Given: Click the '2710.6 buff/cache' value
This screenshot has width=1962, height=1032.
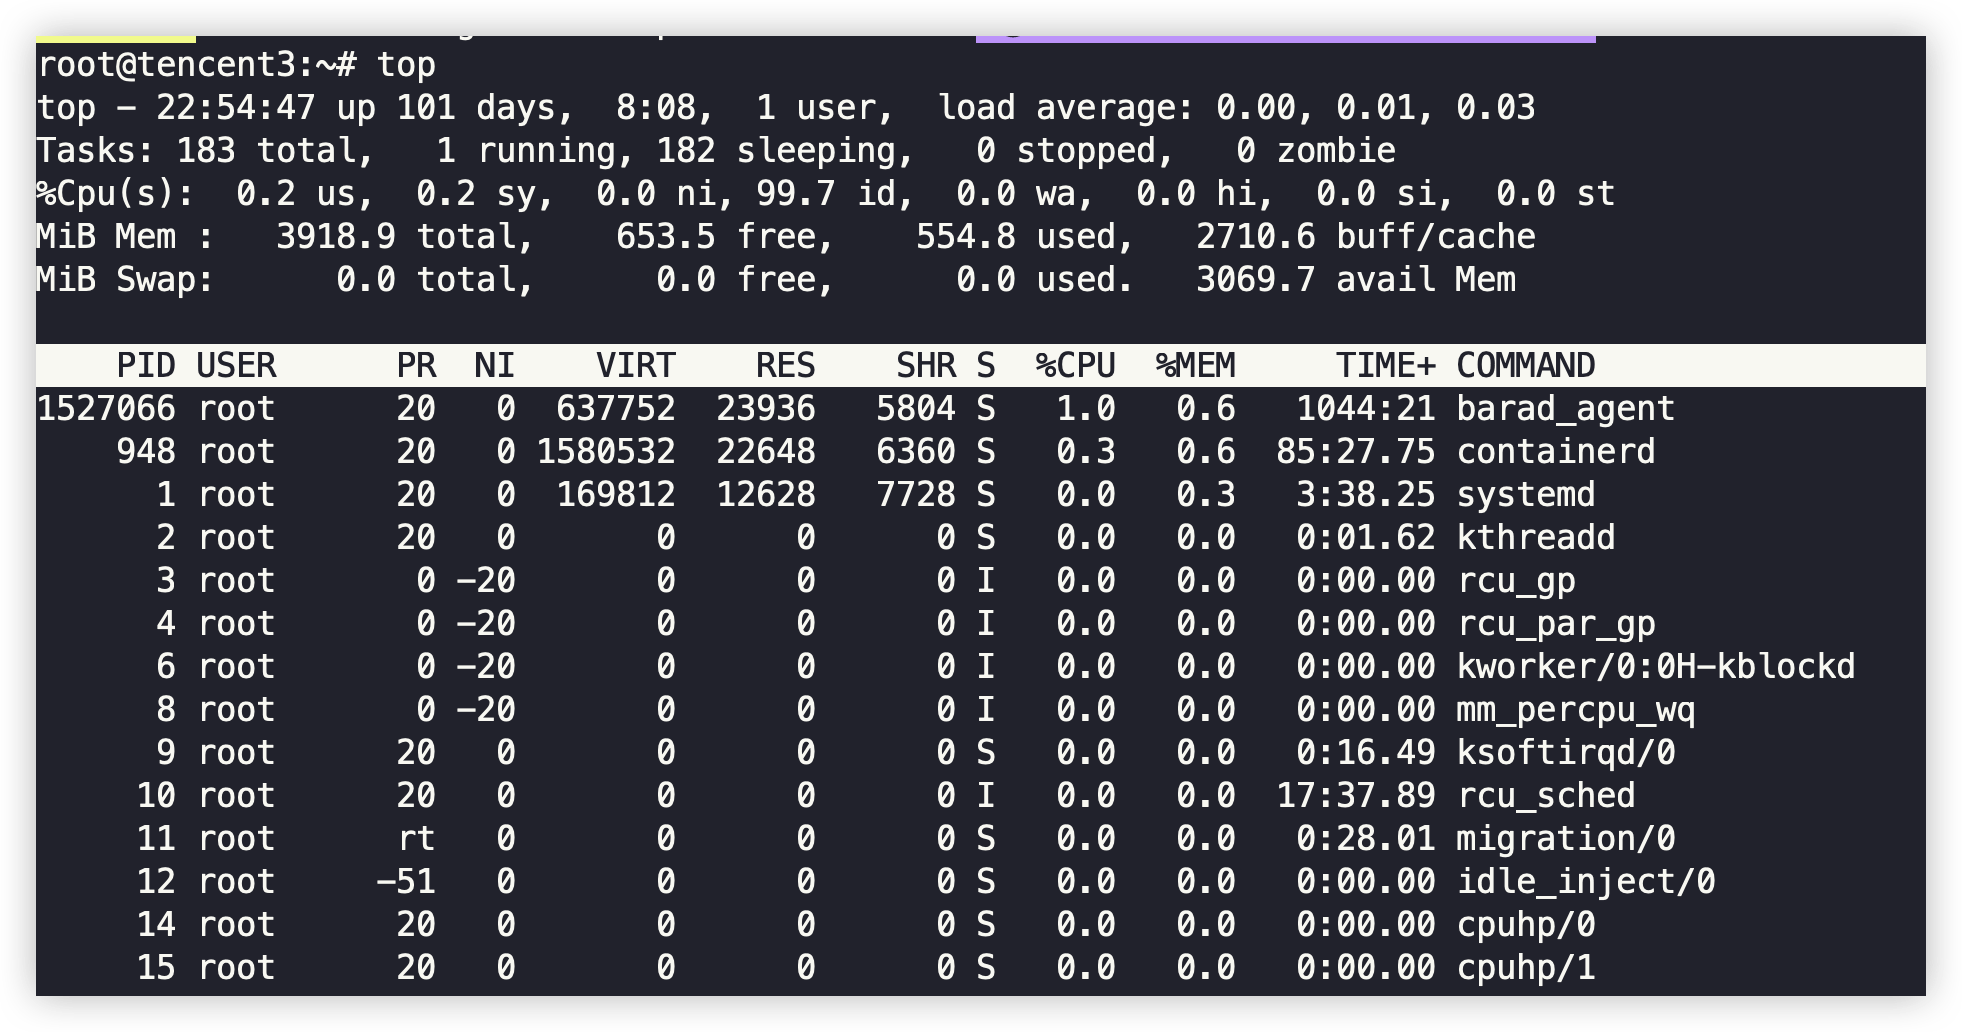Looking at the screenshot, I should tap(1366, 237).
